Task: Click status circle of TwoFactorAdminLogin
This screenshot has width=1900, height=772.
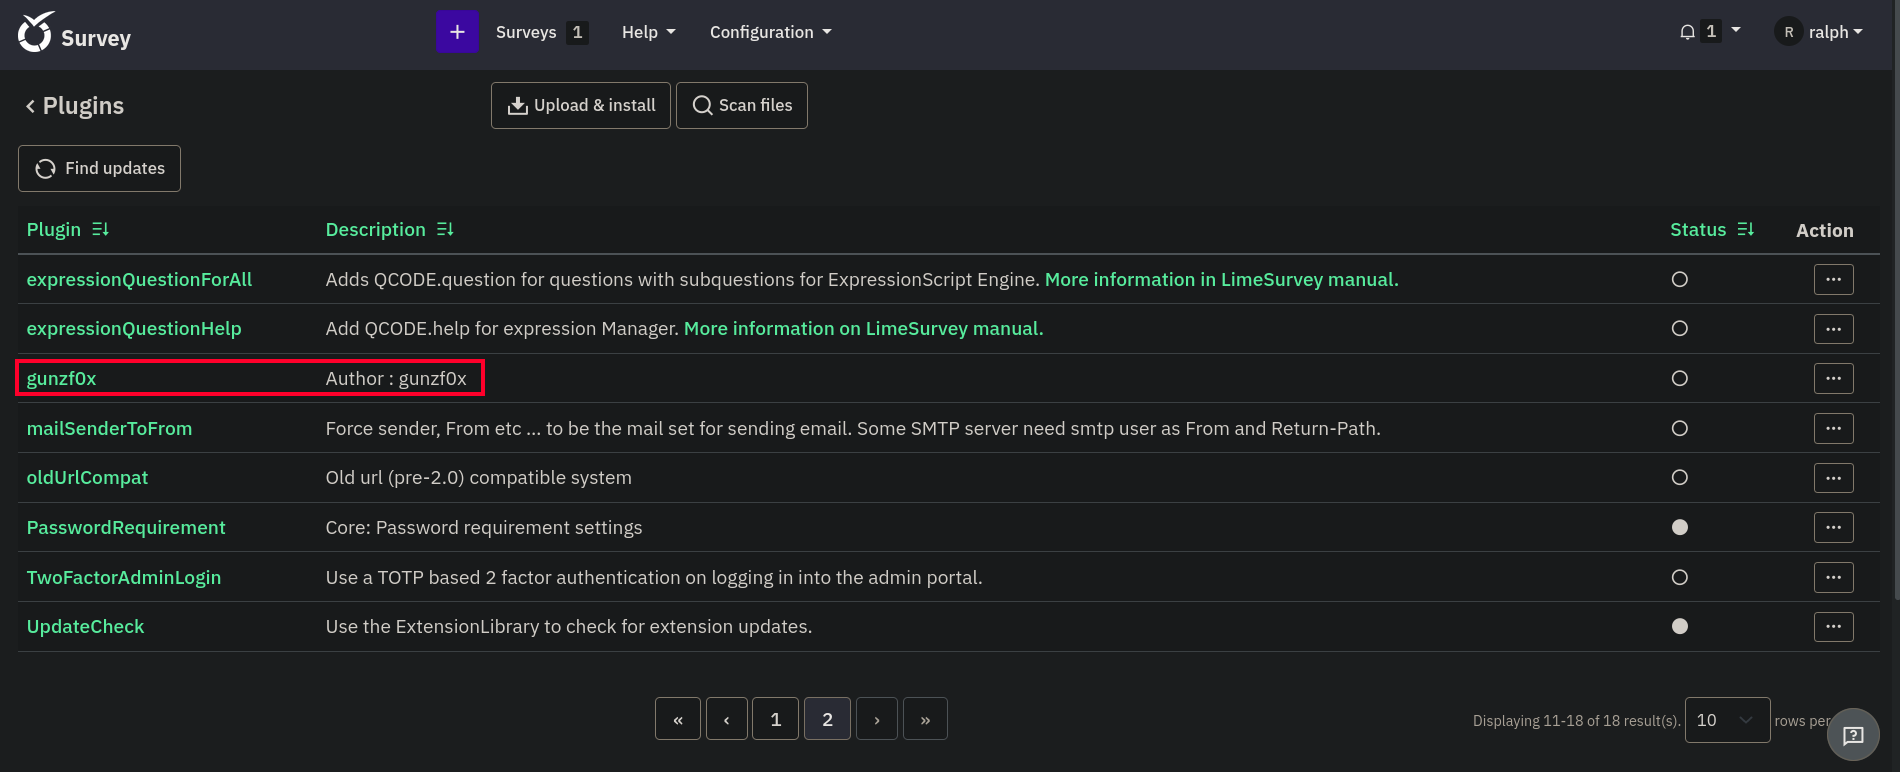Action: click(1680, 577)
